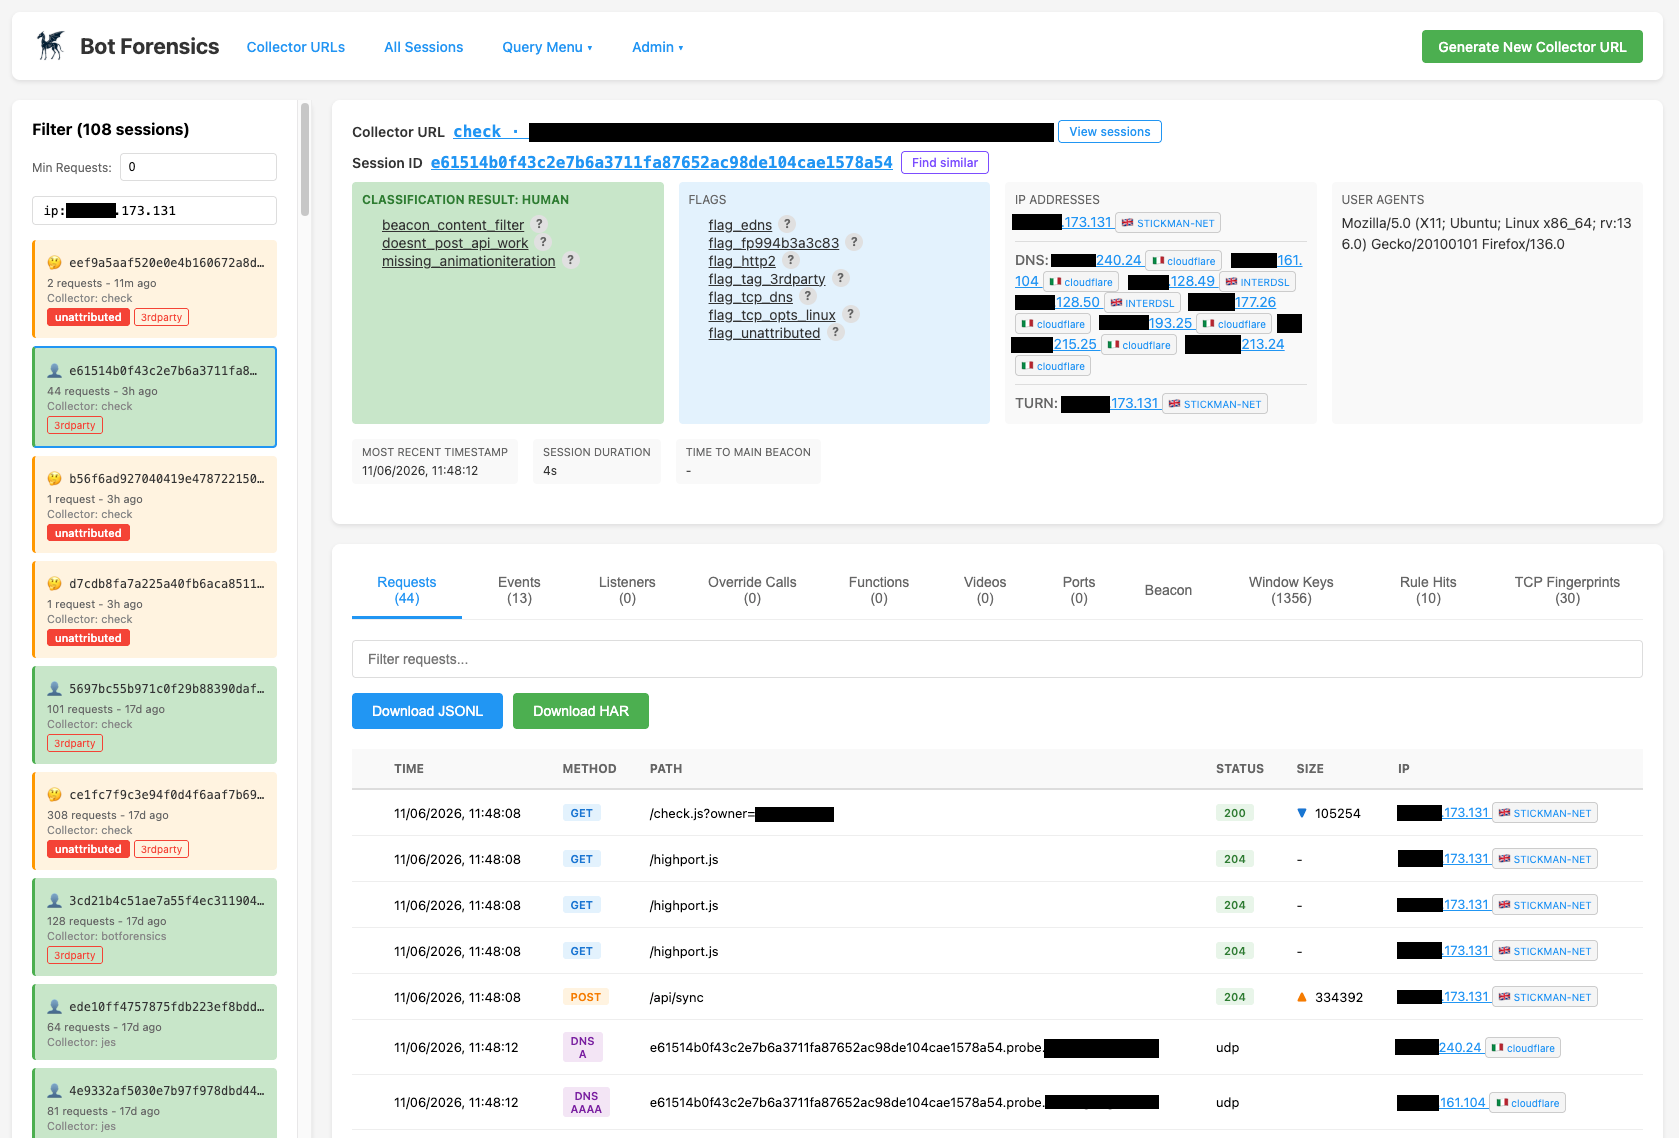Click UK flag STICKMAN-NET badge under IP Addresses
This screenshot has height=1138, width=1679.
click(1168, 223)
